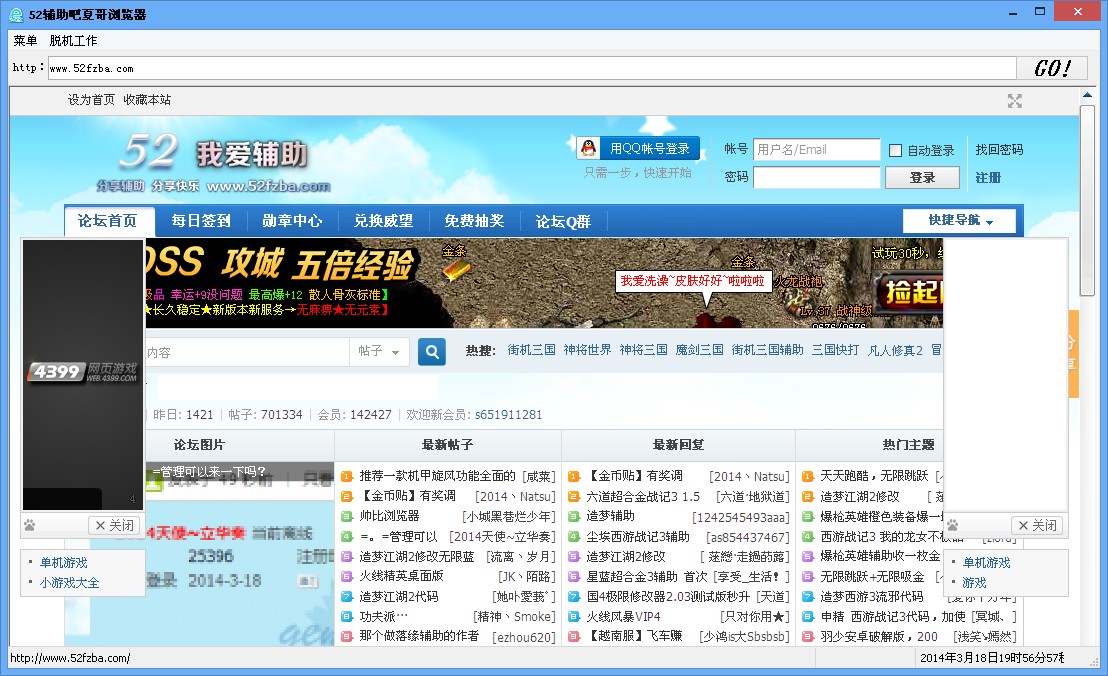Click rank 2 icon beside 六道超合金战记3 1.5
Viewport: 1108px width, 676px height.
574,497
